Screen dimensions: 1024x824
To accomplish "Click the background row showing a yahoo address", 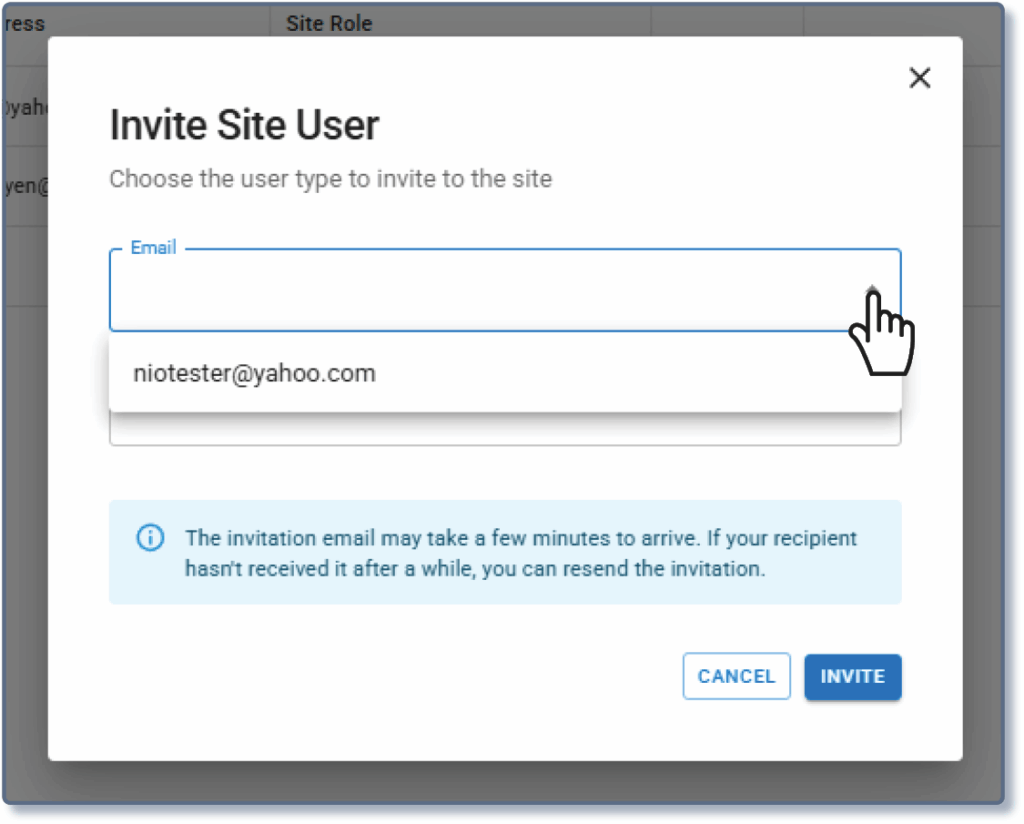I will (x=24, y=107).
